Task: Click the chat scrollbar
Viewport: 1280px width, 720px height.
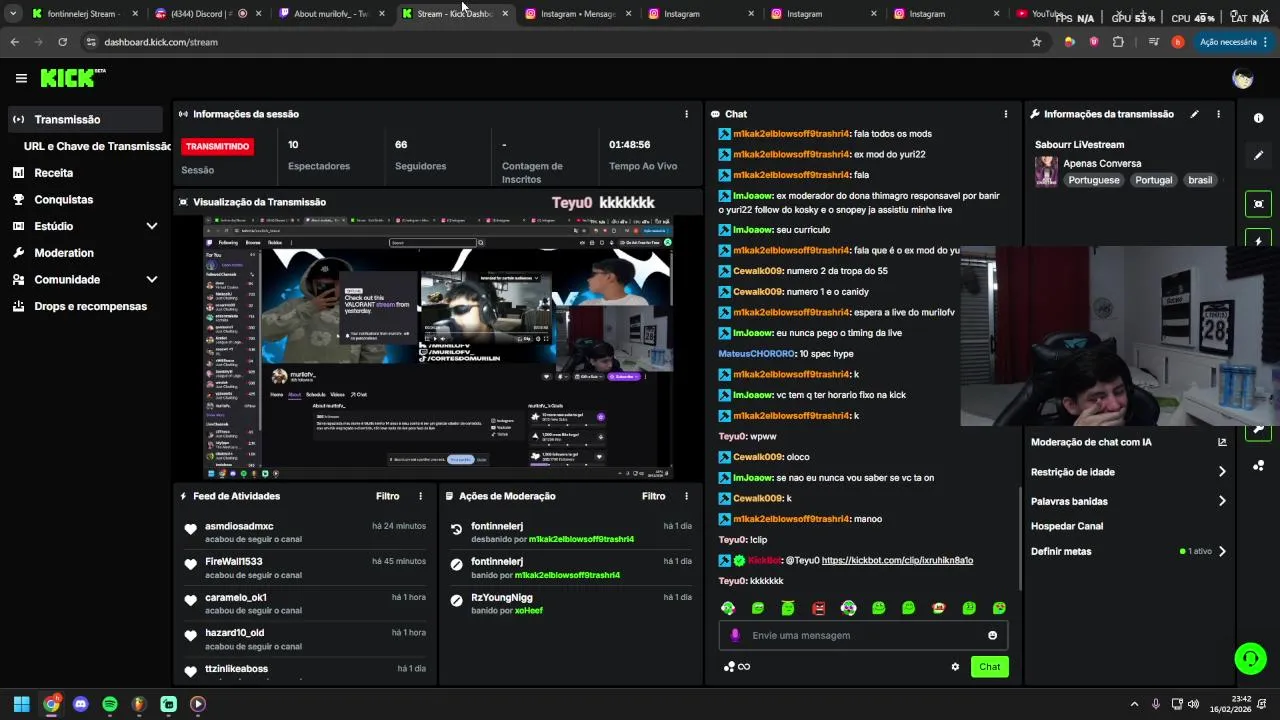Action: click(1019, 537)
